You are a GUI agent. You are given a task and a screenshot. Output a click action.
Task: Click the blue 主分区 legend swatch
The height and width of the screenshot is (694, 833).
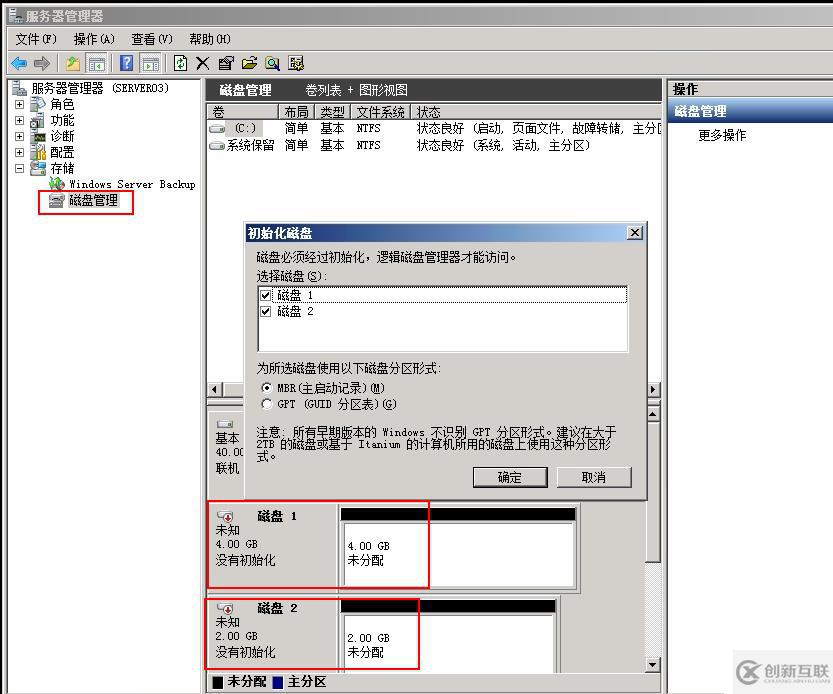coord(278,682)
